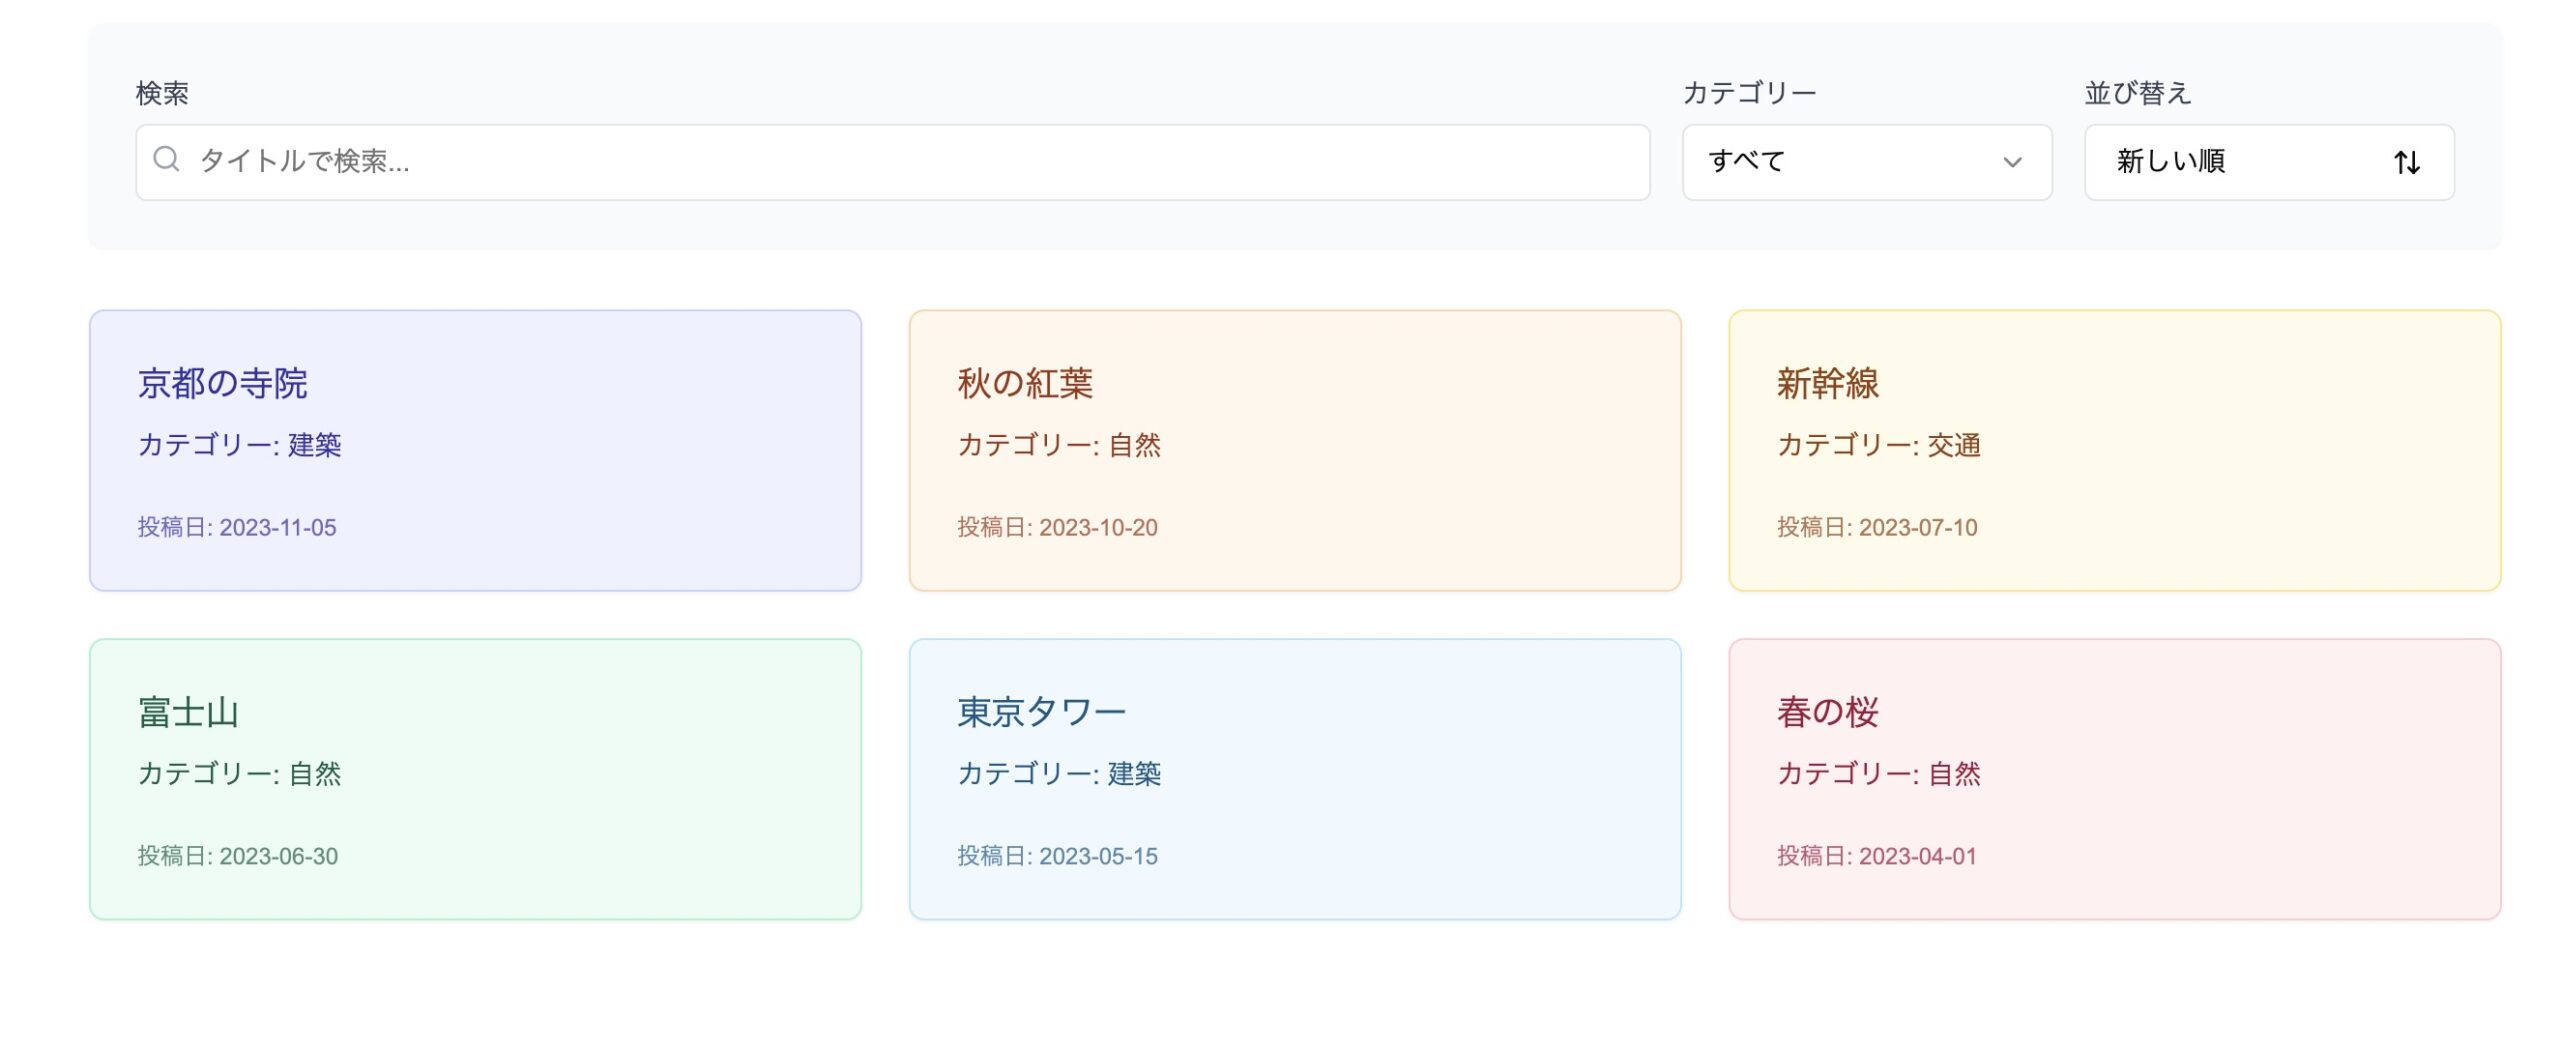This screenshot has width=2560, height=1050.
Task: Click 投稿日: 2023-07-10 date text
Action: click(1877, 527)
